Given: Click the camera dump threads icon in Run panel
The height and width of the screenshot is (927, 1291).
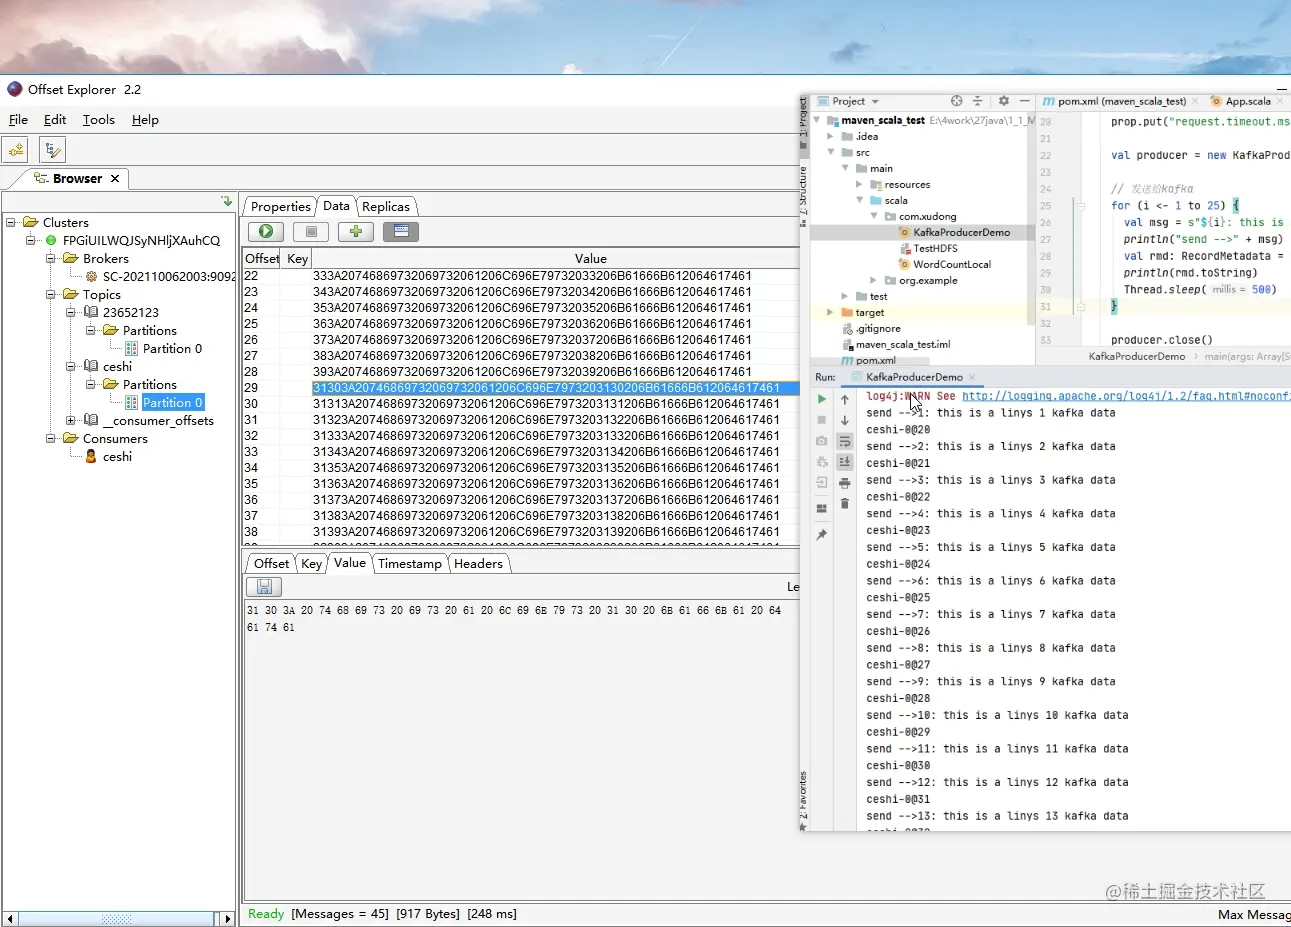Looking at the screenshot, I should [822, 441].
